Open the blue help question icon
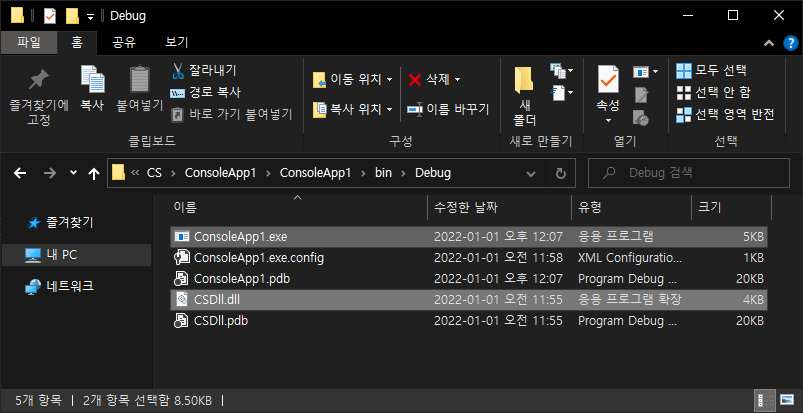The image size is (803, 413). (x=791, y=44)
